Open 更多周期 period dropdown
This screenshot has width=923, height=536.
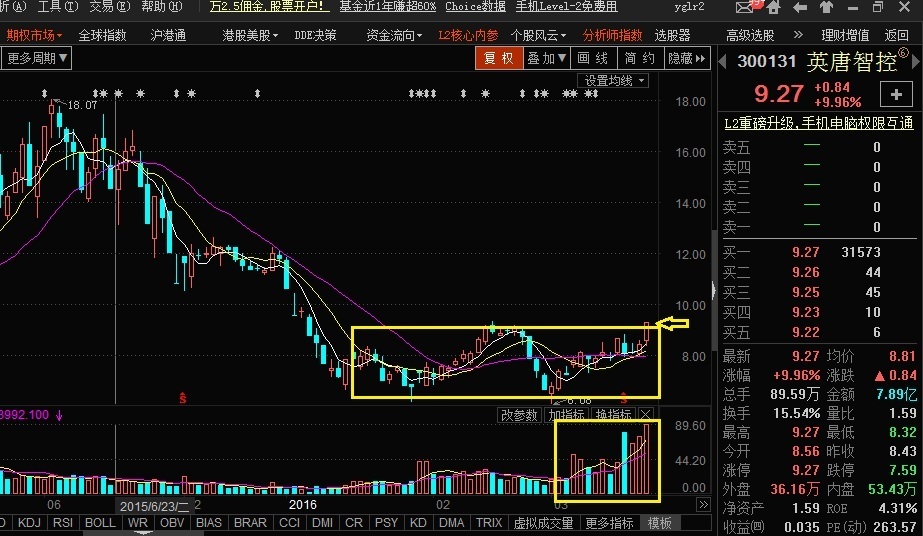point(36,58)
